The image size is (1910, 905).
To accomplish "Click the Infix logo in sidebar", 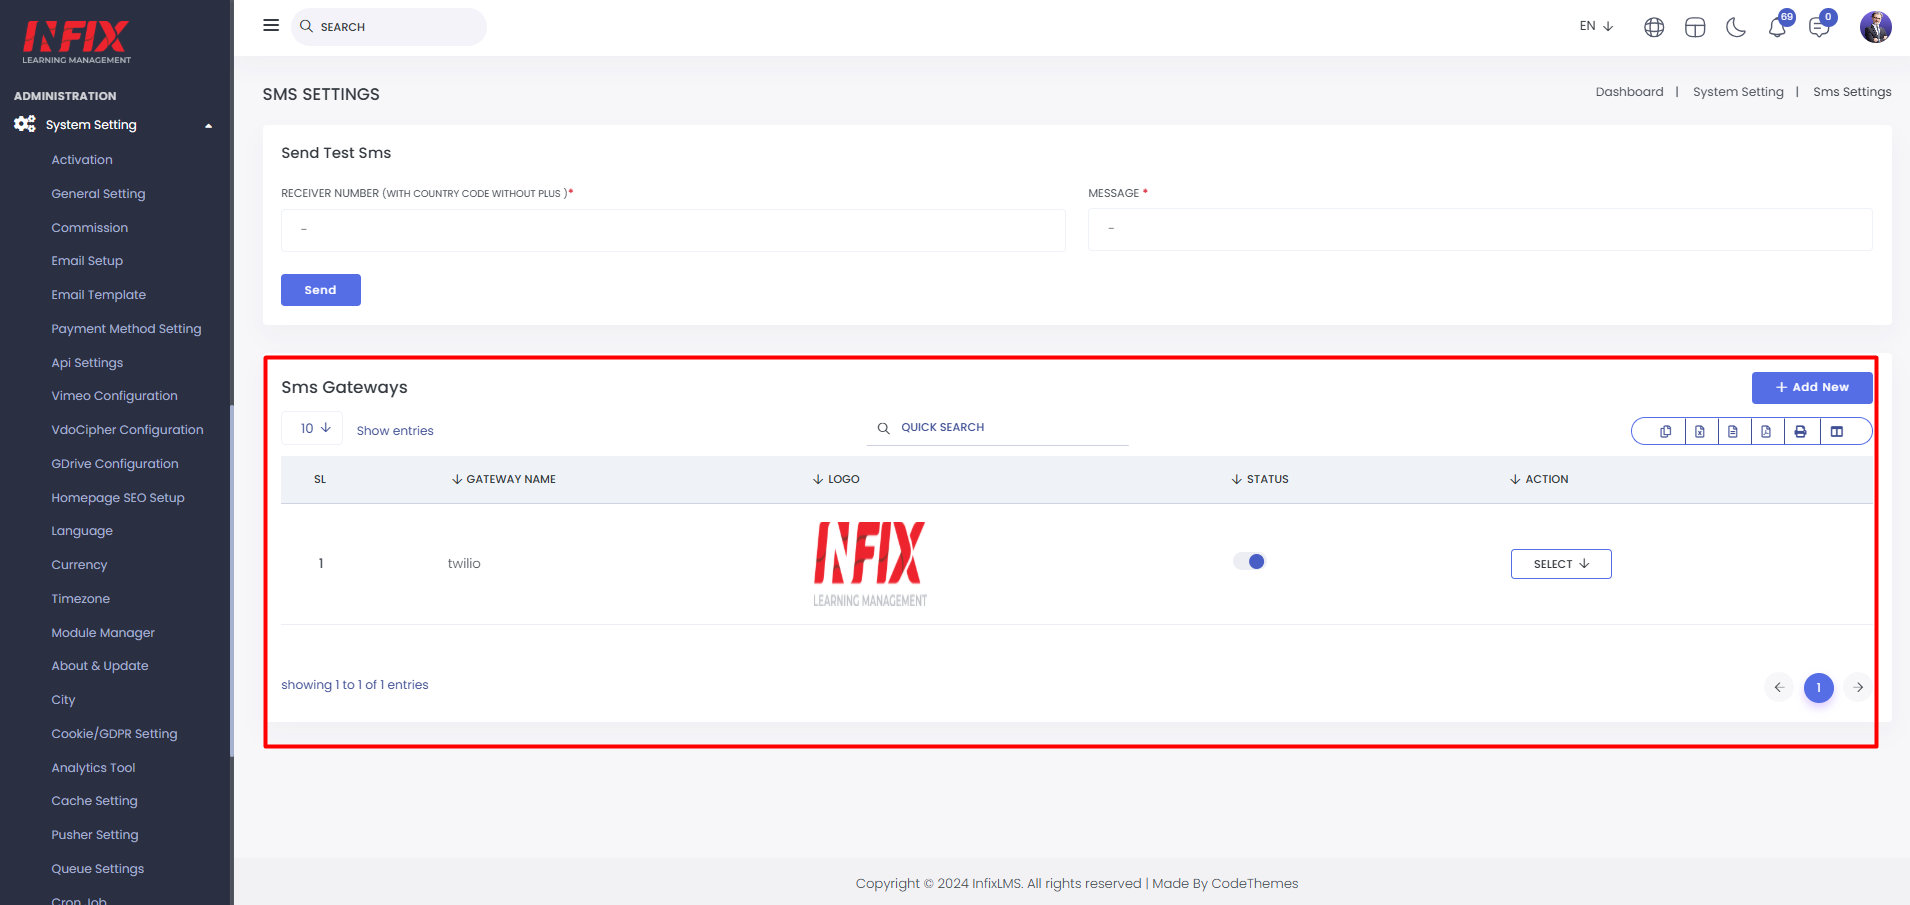I will click(x=77, y=42).
